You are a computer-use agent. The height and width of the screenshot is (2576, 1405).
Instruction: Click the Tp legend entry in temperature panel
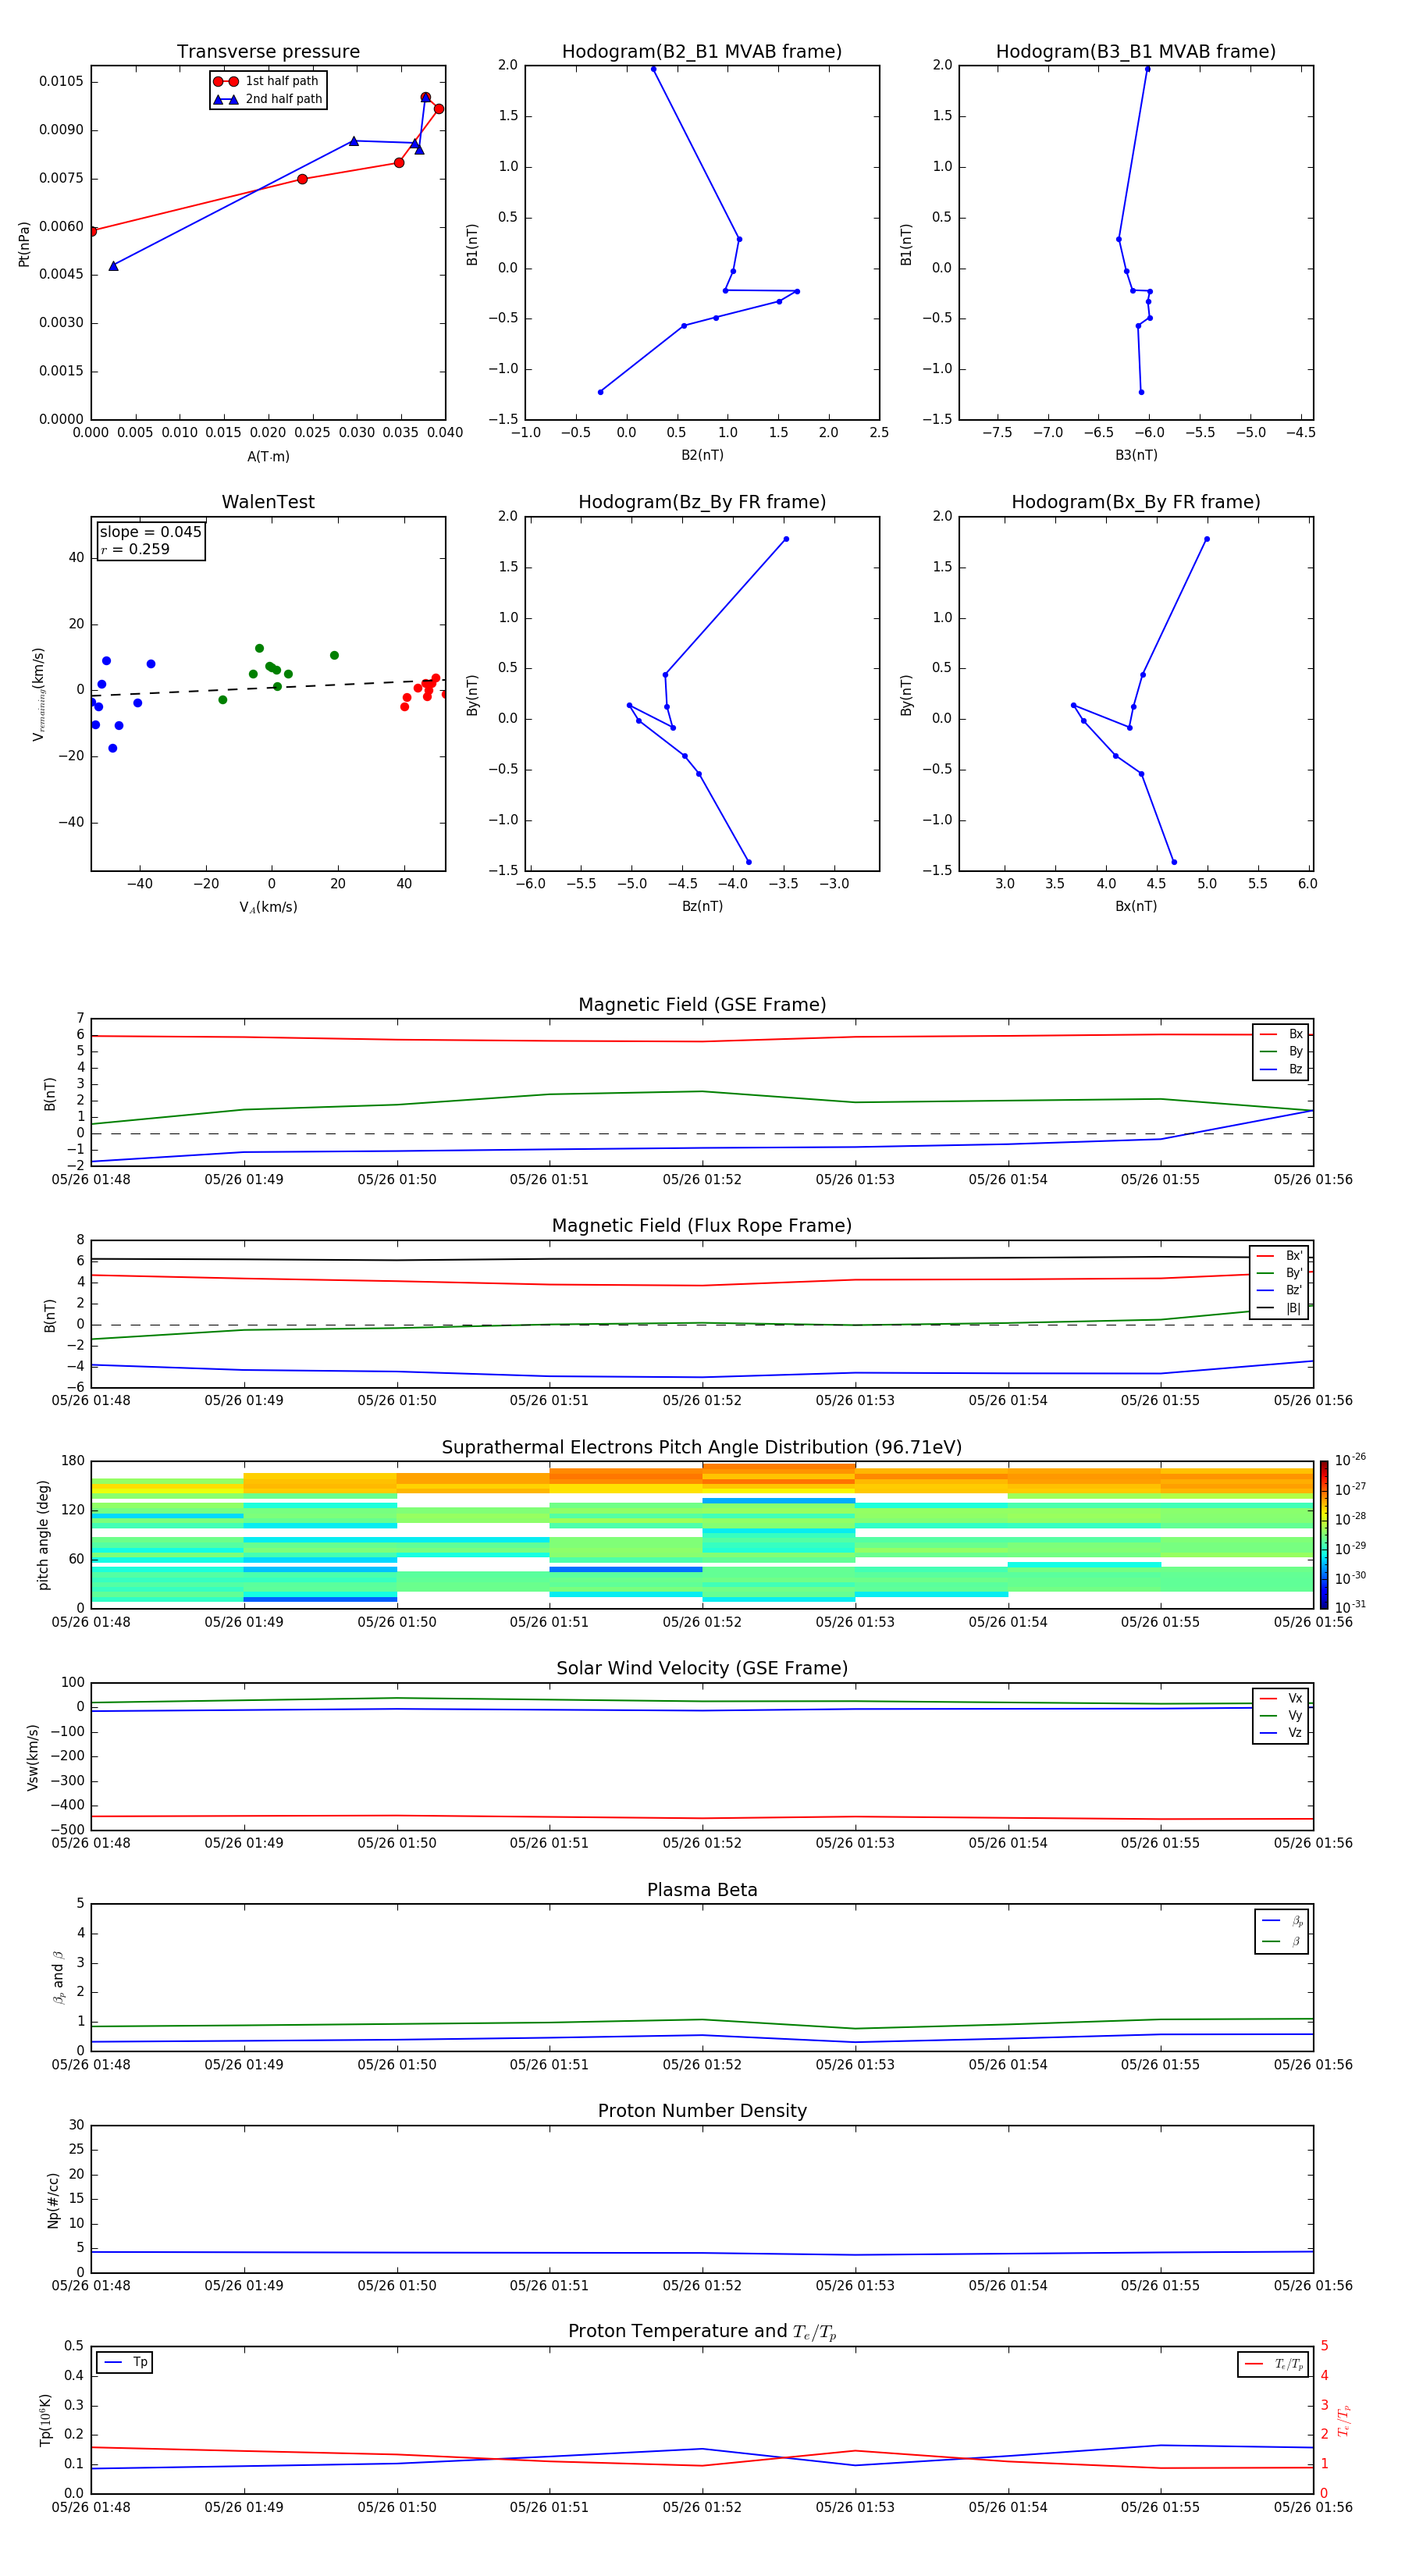point(126,2362)
